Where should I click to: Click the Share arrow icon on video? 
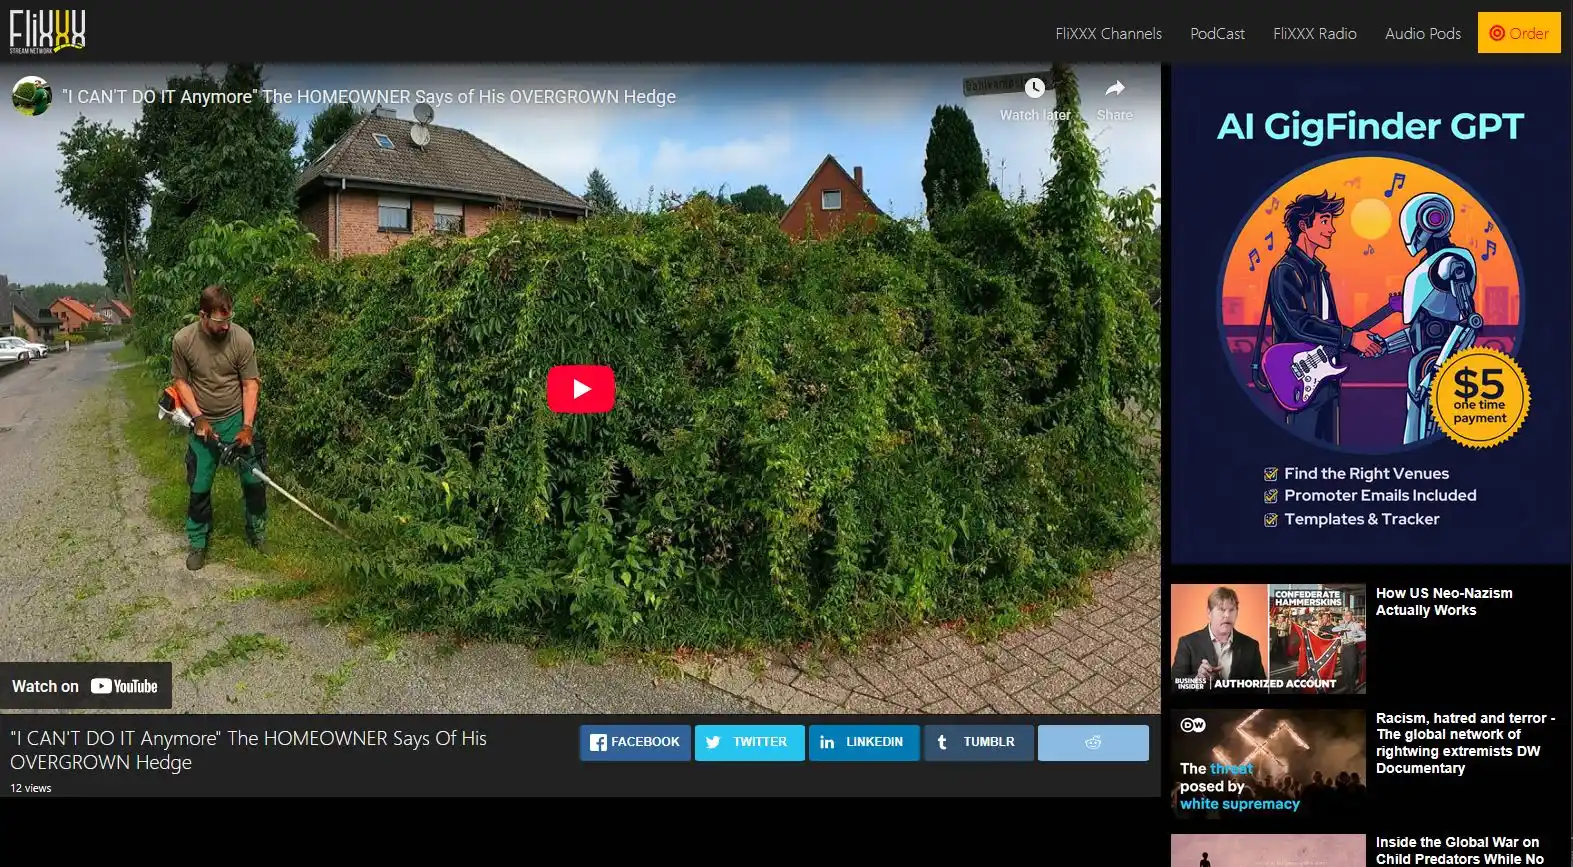pos(1114,89)
